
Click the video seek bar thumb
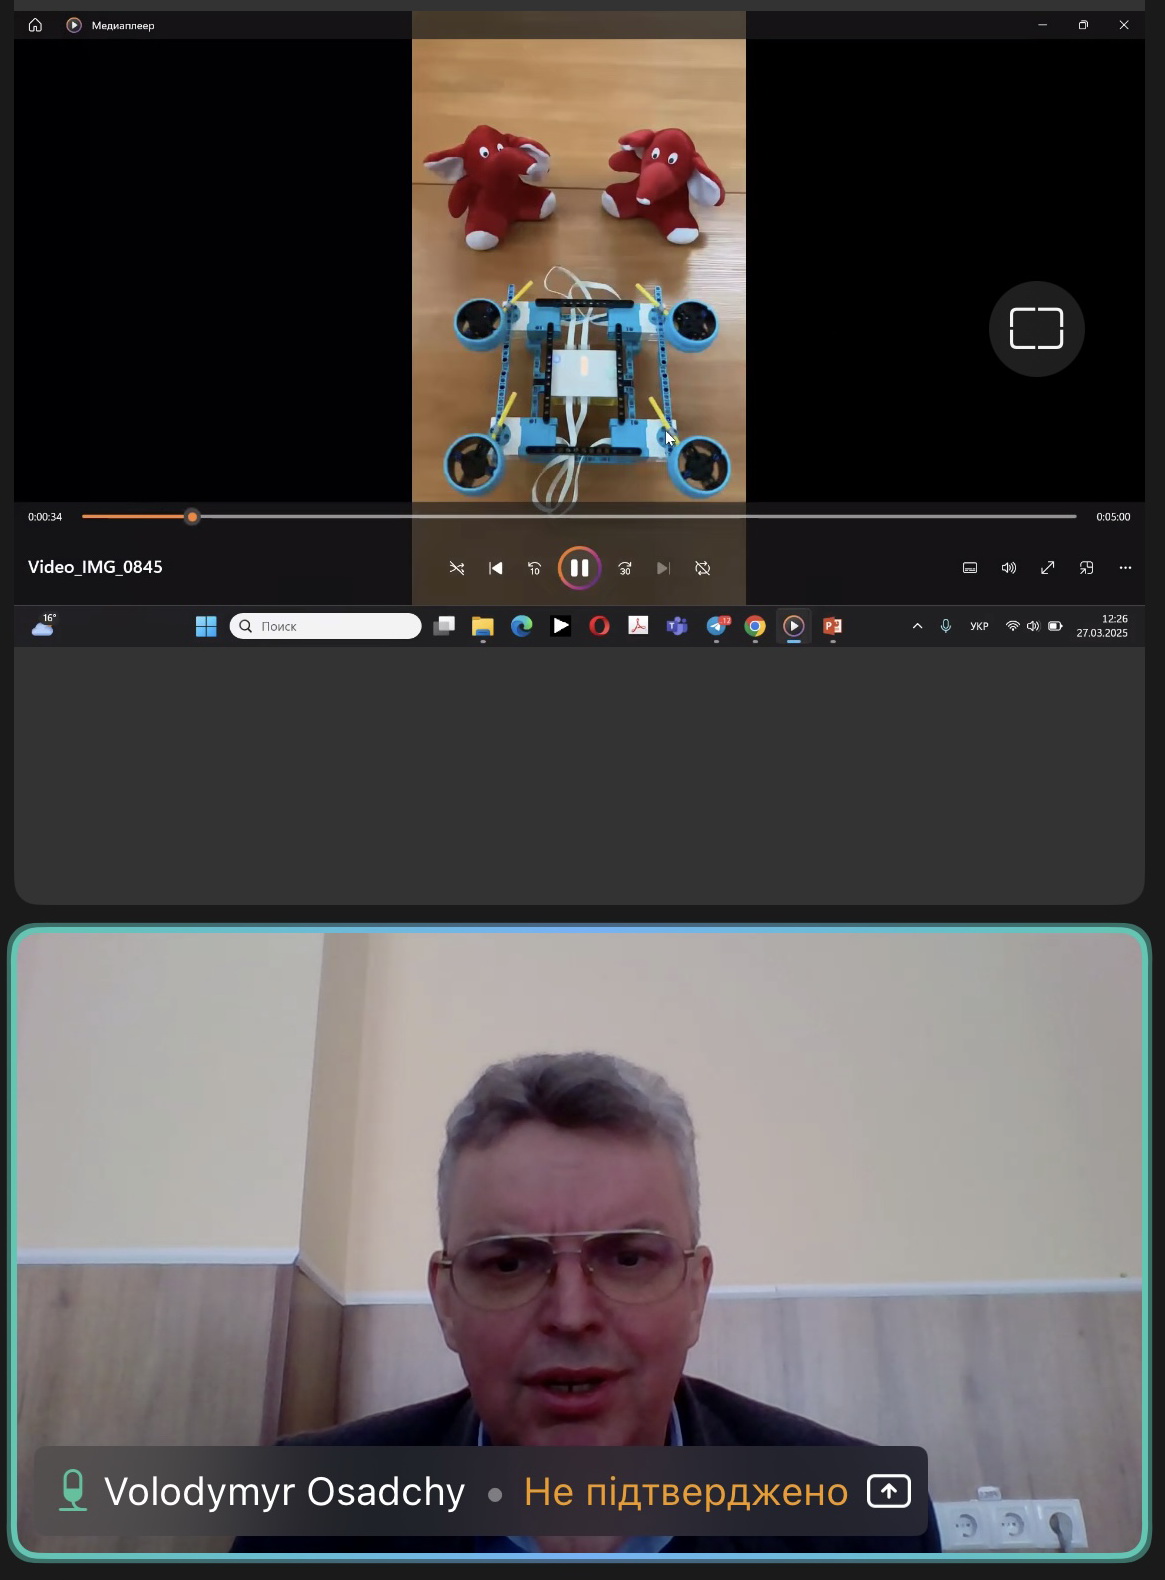coord(192,517)
